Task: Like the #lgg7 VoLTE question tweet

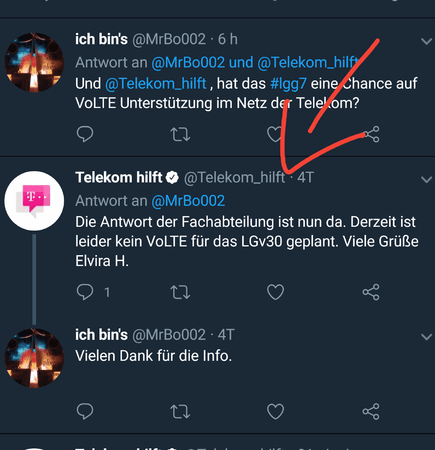Action: (276, 134)
